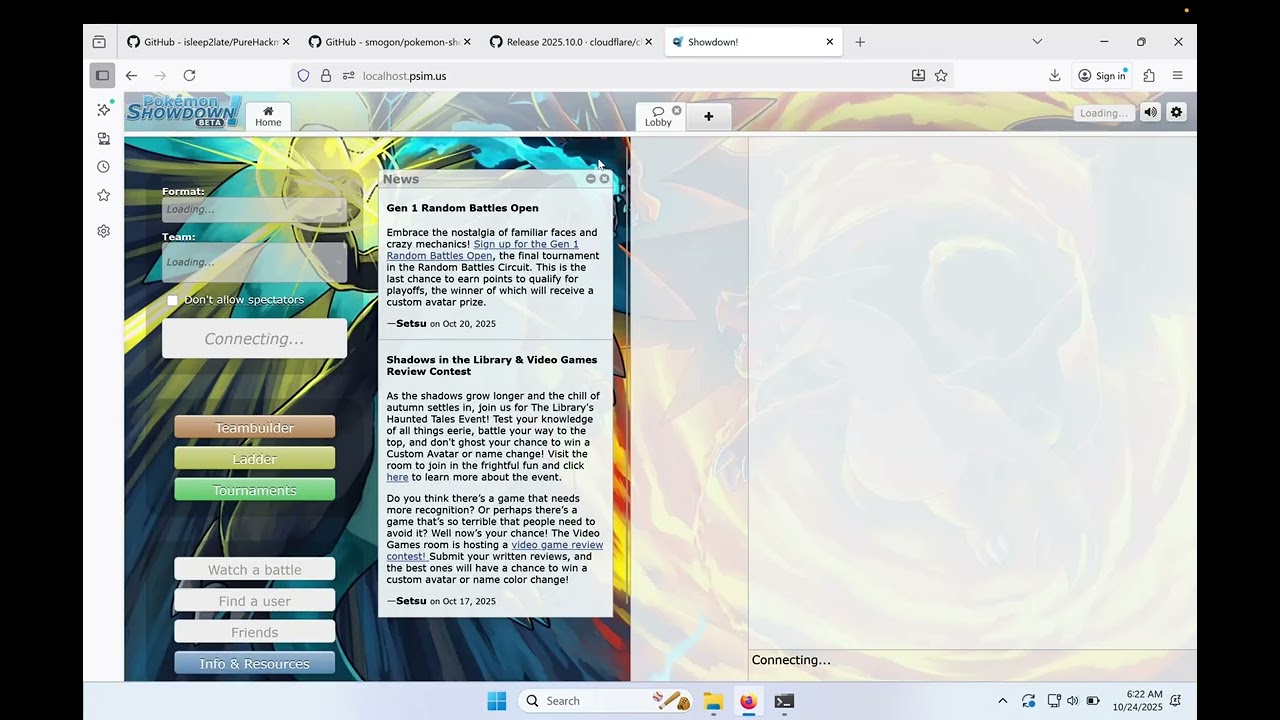The height and width of the screenshot is (720, 1280).
Task: Open the Format selector dropdown
Action: pyautogui.click(x=254, y=209)
